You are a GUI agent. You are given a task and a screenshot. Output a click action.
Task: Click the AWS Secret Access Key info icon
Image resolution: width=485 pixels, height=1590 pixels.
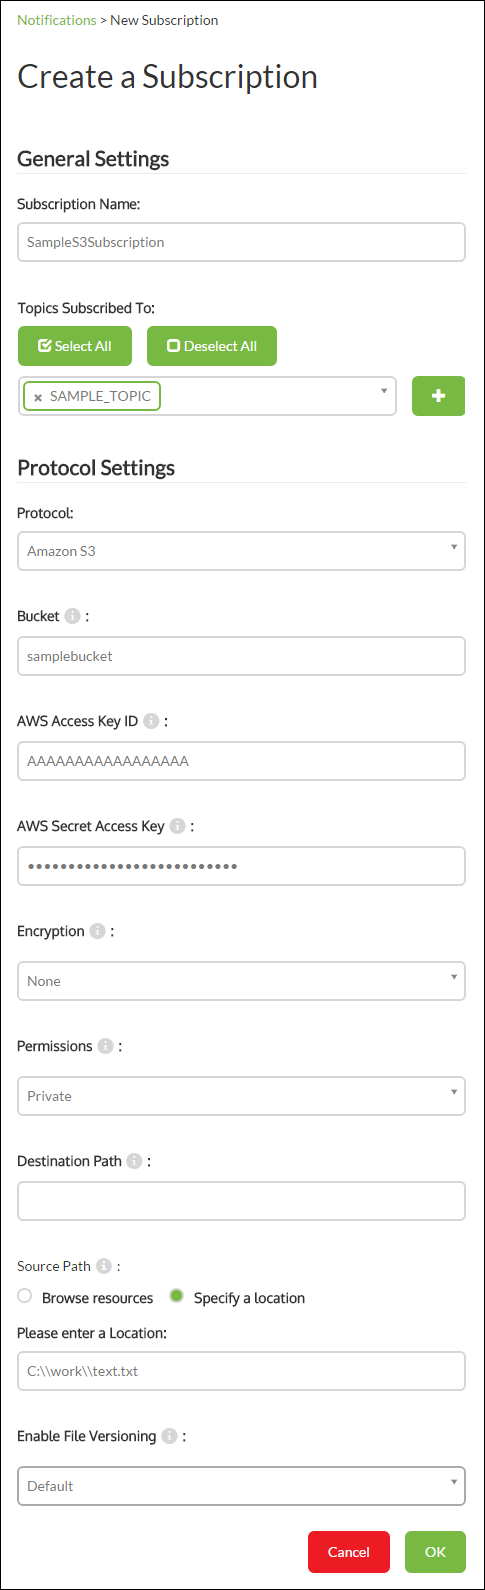point(177,826)
